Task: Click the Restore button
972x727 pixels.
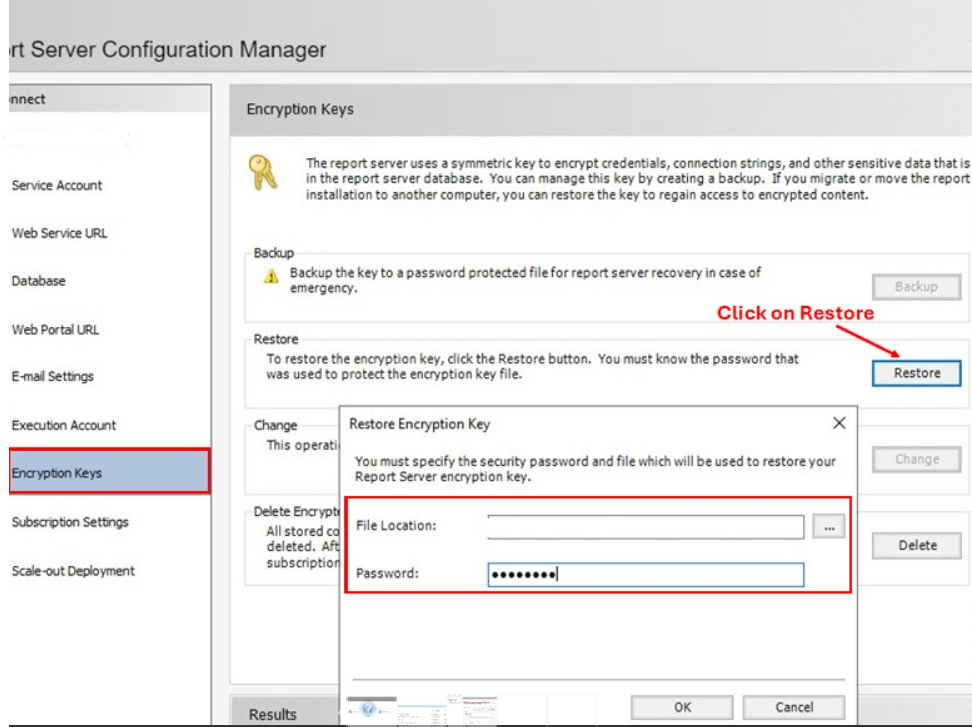Action: pos(916,373)
